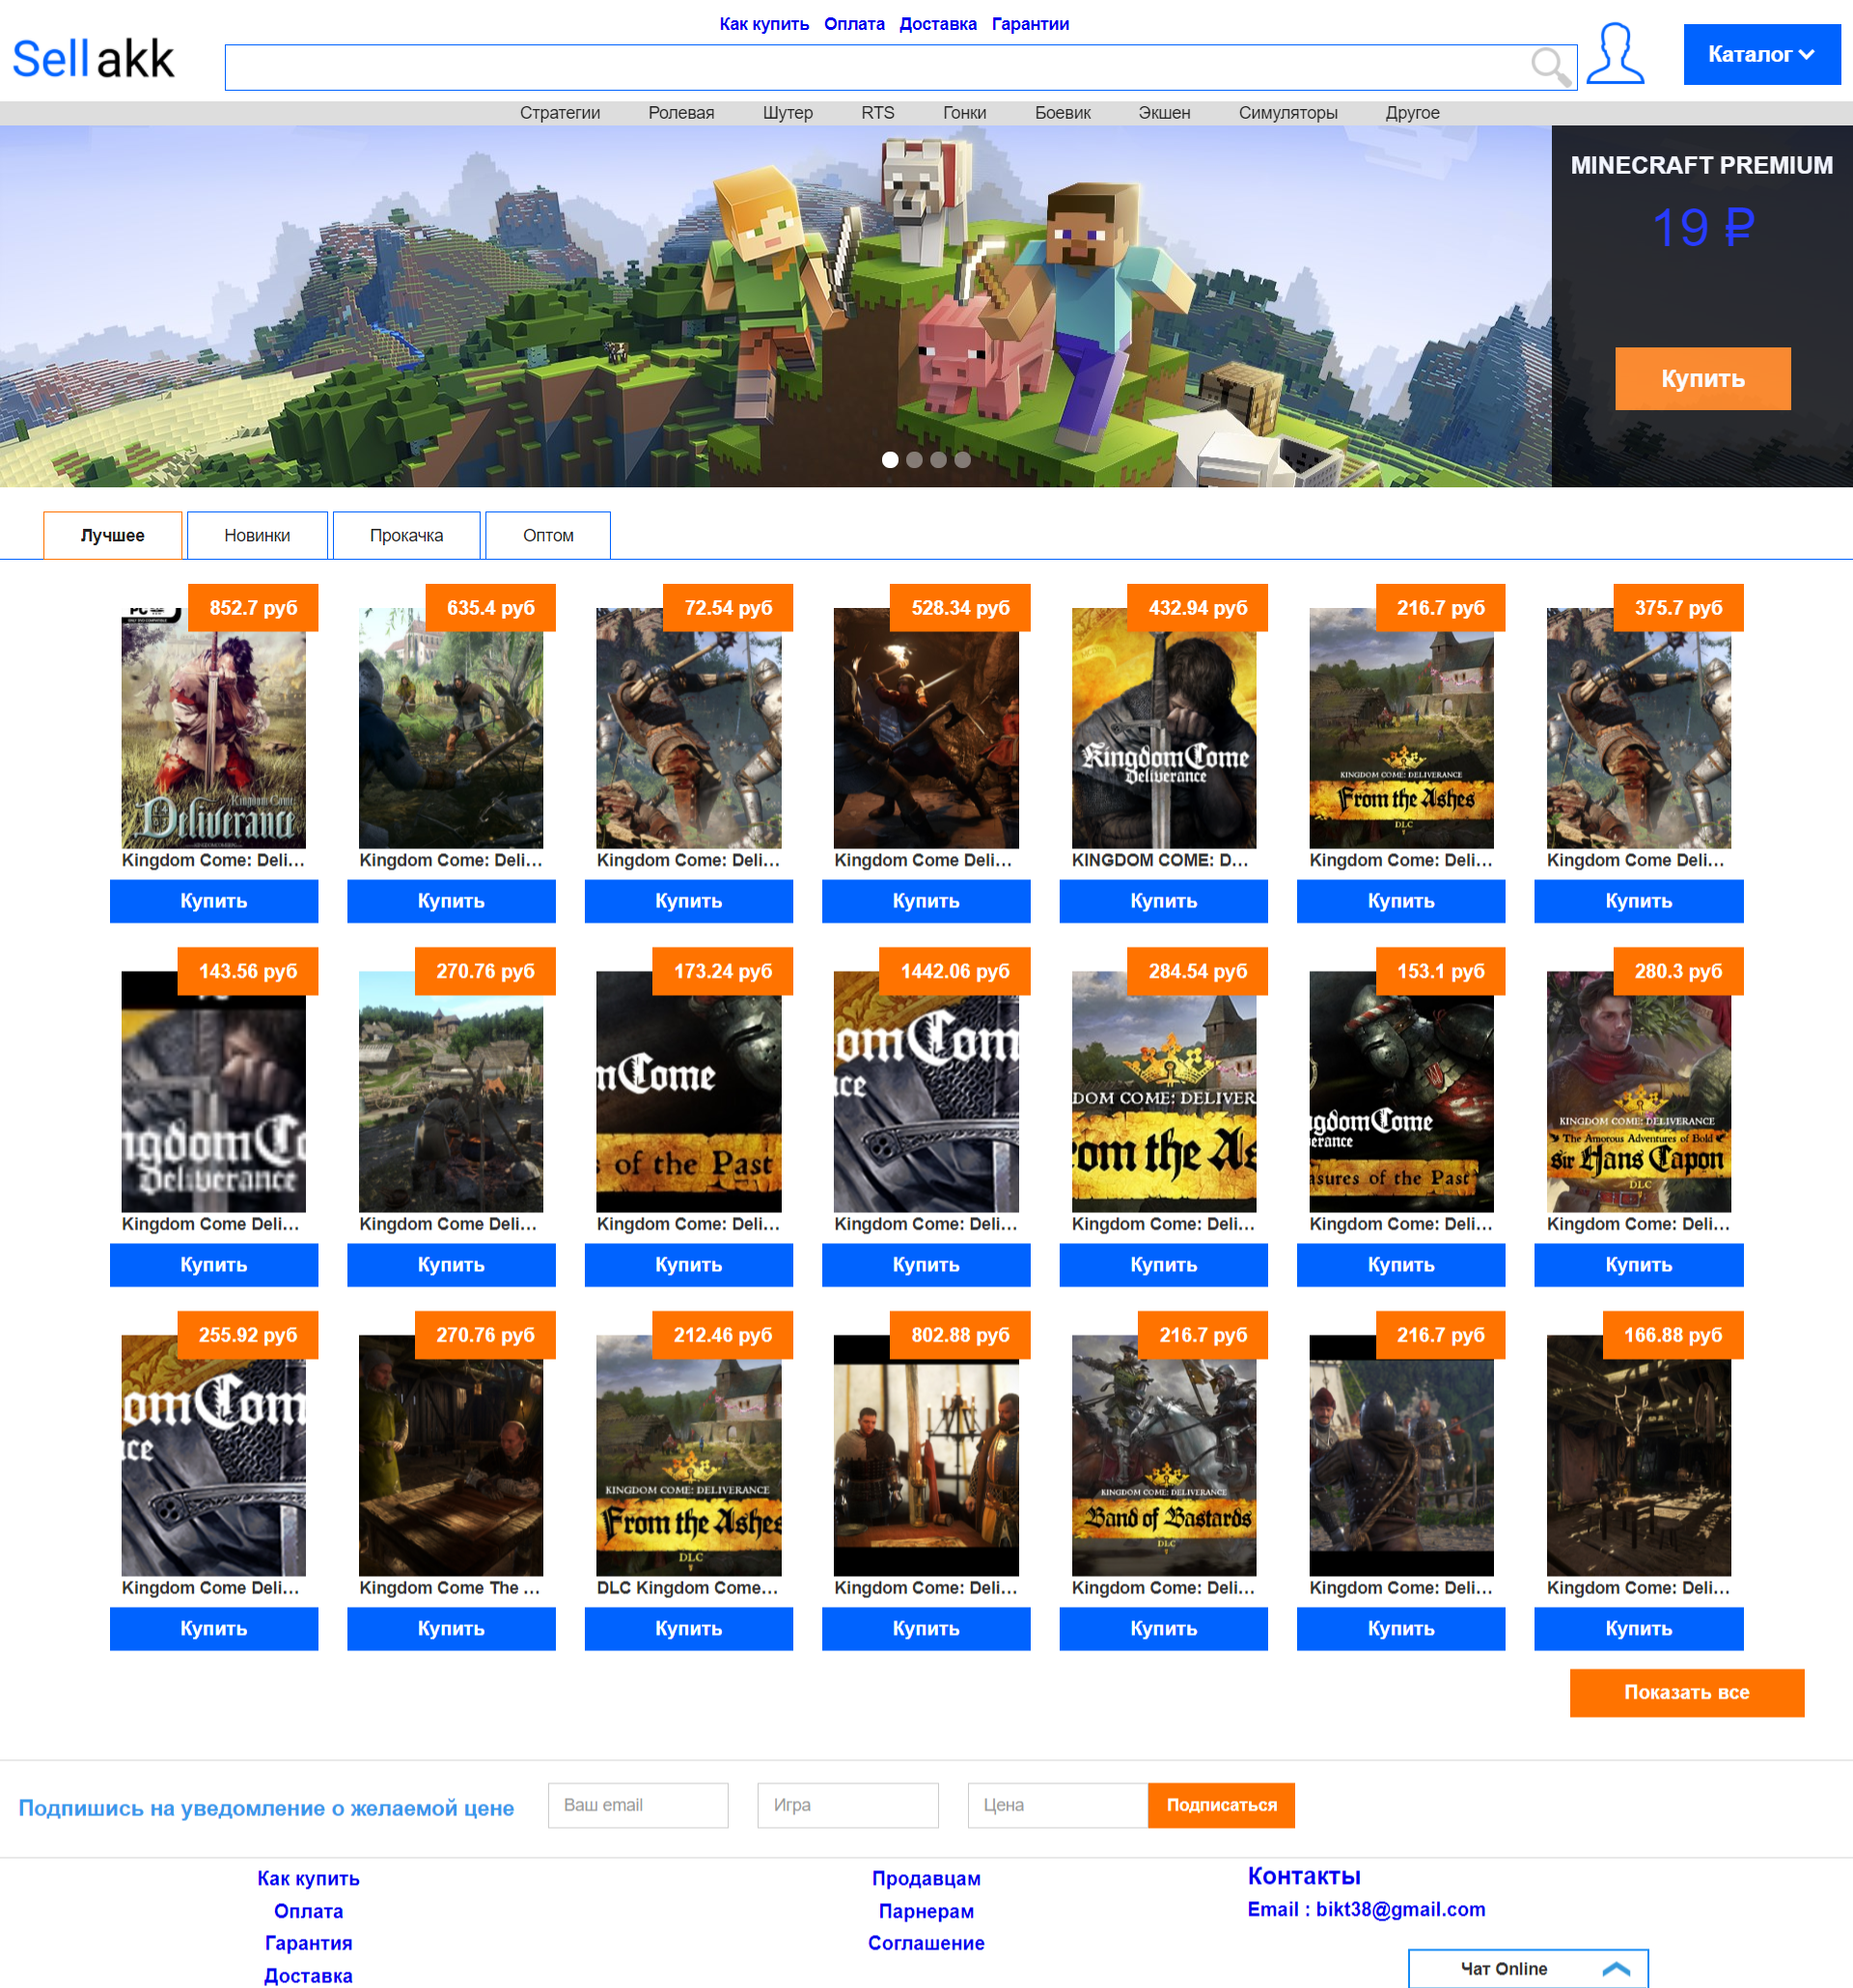Open the 'KINGDOM COME: D…' item title

point(1160,860)
